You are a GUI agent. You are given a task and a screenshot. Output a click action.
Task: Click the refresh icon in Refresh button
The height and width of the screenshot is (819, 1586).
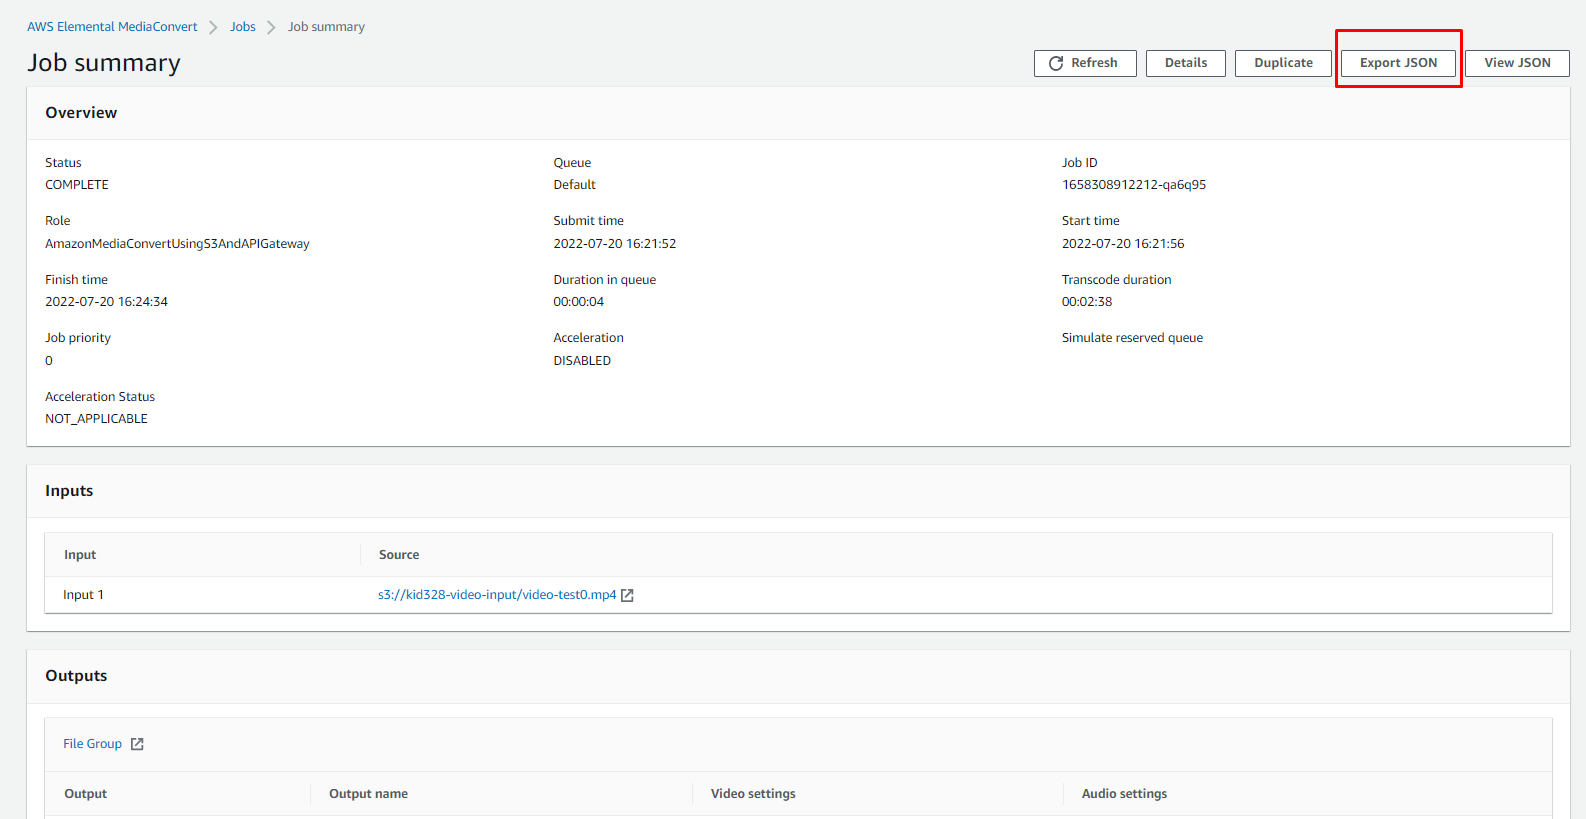[x=1055, y=63]
